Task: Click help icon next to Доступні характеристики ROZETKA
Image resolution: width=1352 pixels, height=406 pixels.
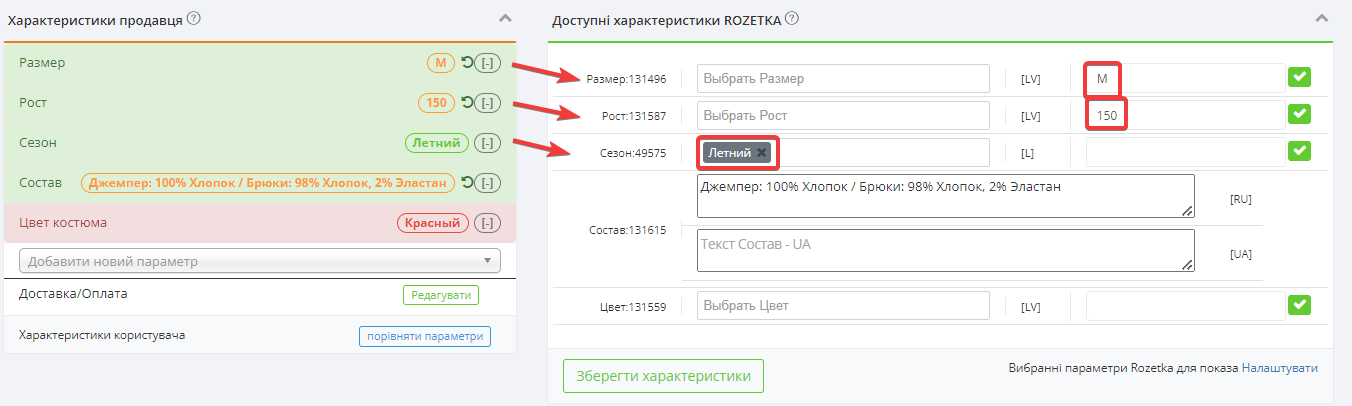Action: (x=792, y=19)
